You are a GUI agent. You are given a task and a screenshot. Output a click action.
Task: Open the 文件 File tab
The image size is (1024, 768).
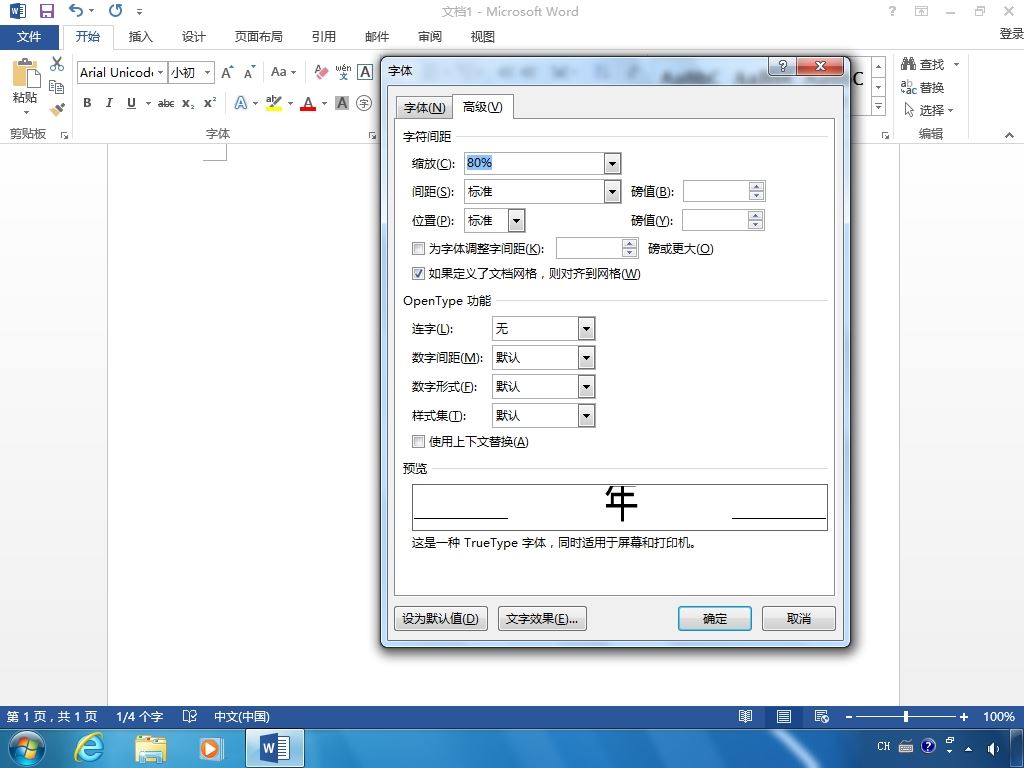pyautogui.click(x=29, y=37)
